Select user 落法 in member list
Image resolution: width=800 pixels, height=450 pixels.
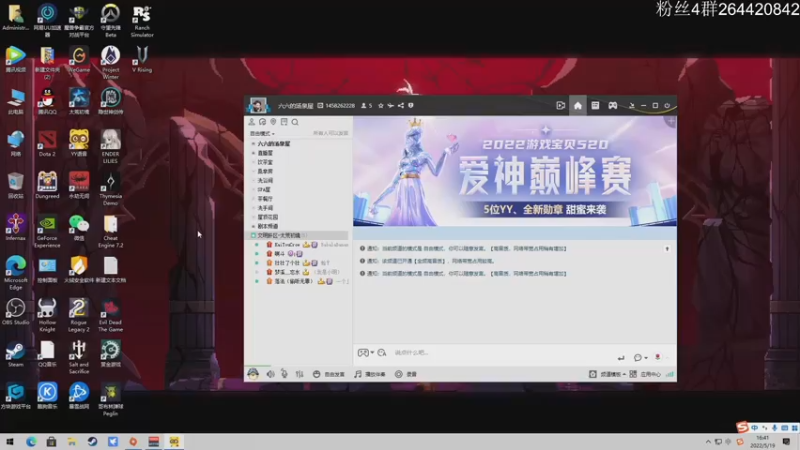293,282
